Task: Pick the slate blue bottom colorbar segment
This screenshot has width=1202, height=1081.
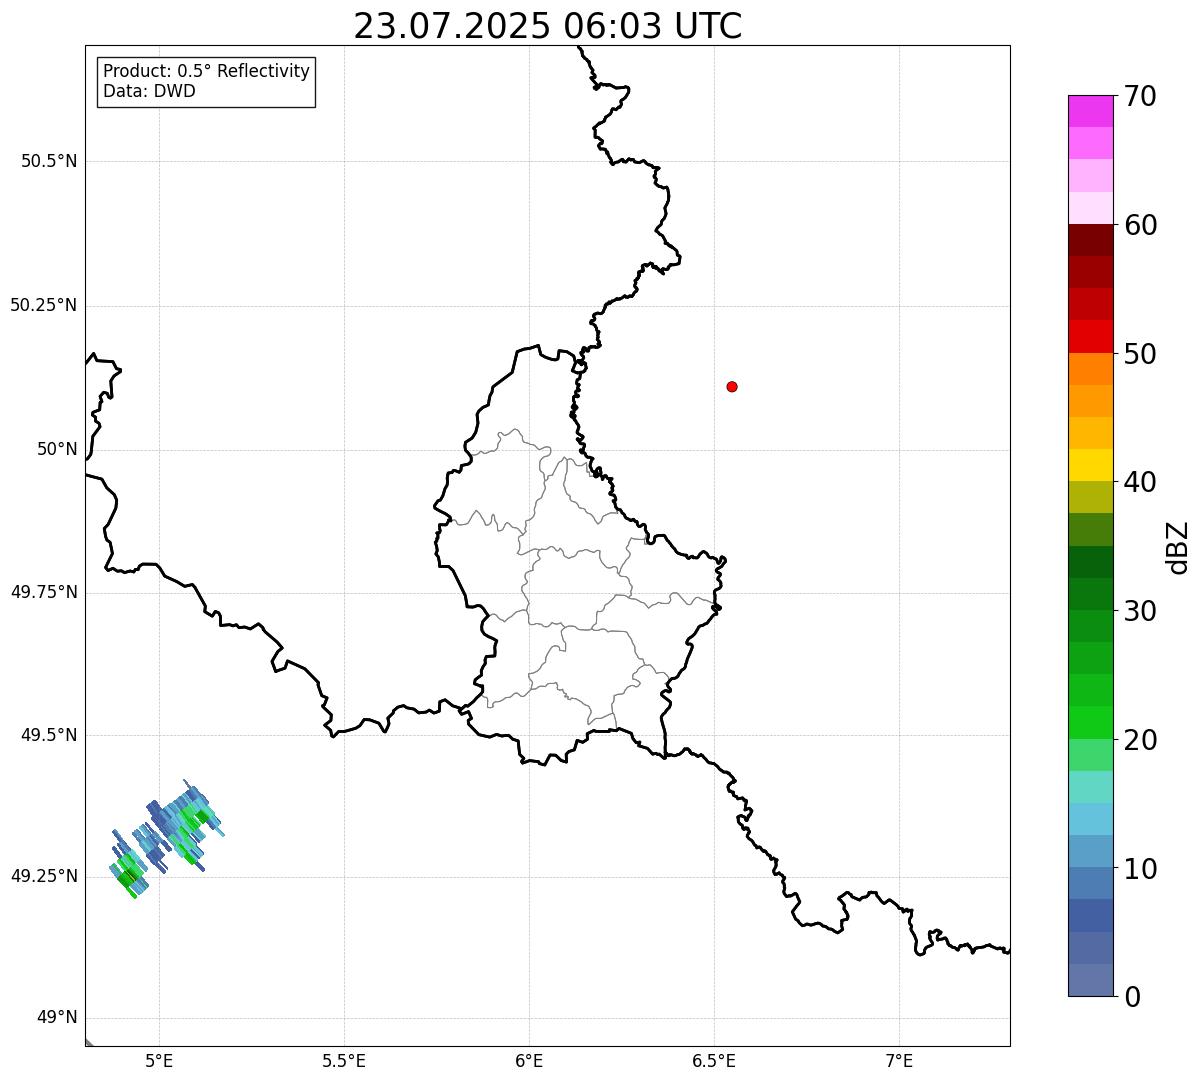Action: point(1090,980)
